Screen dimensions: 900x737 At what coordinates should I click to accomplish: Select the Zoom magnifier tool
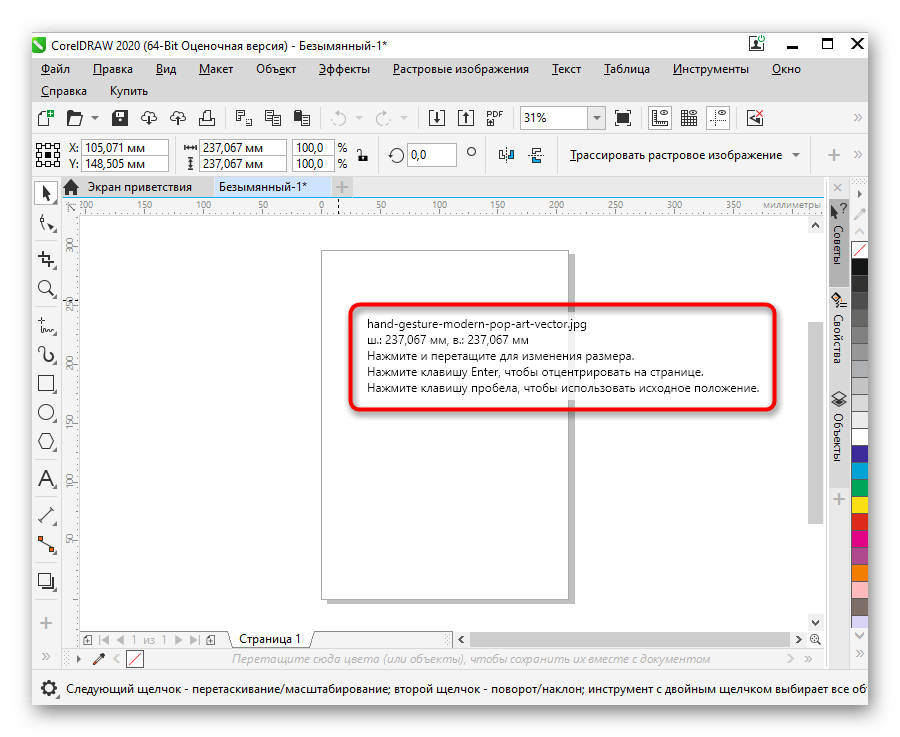coord(46,288)
